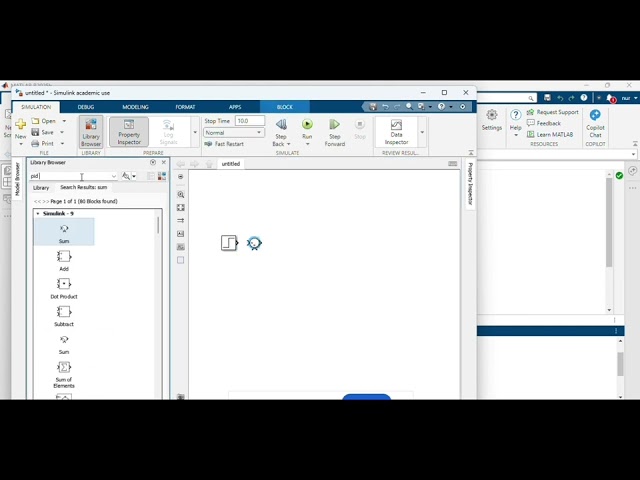Toggle the Model Browser side tab
The image size is (640, 480).
tap(17, 179)
